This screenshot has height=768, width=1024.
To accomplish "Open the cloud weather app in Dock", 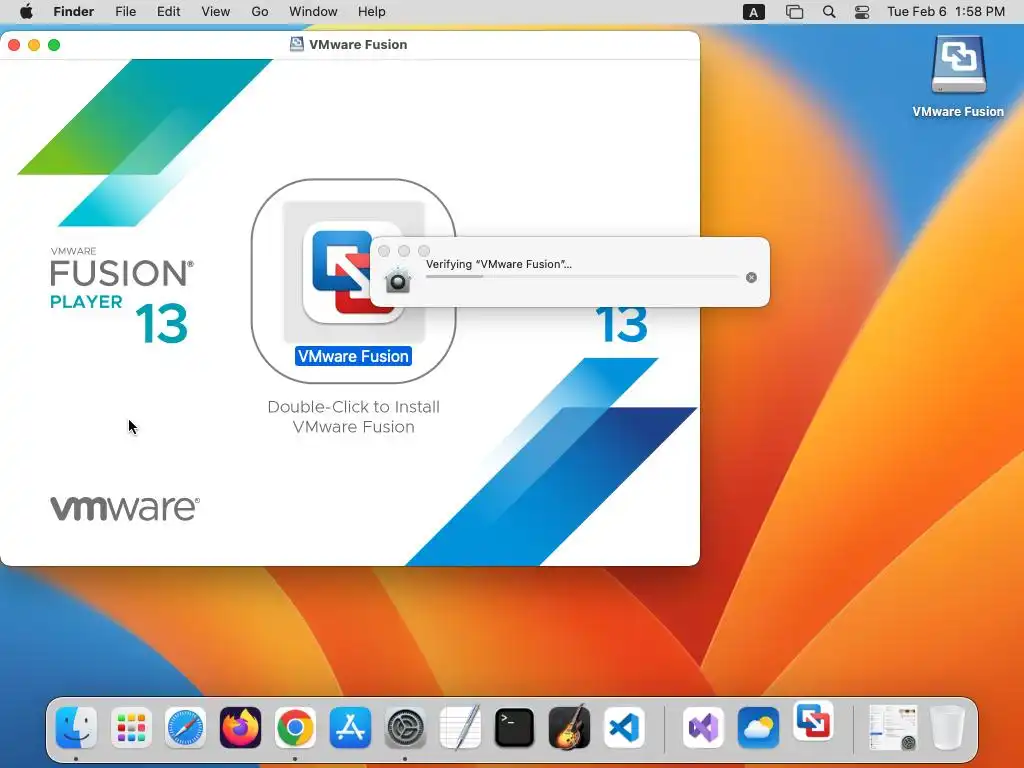I will 758,728.
